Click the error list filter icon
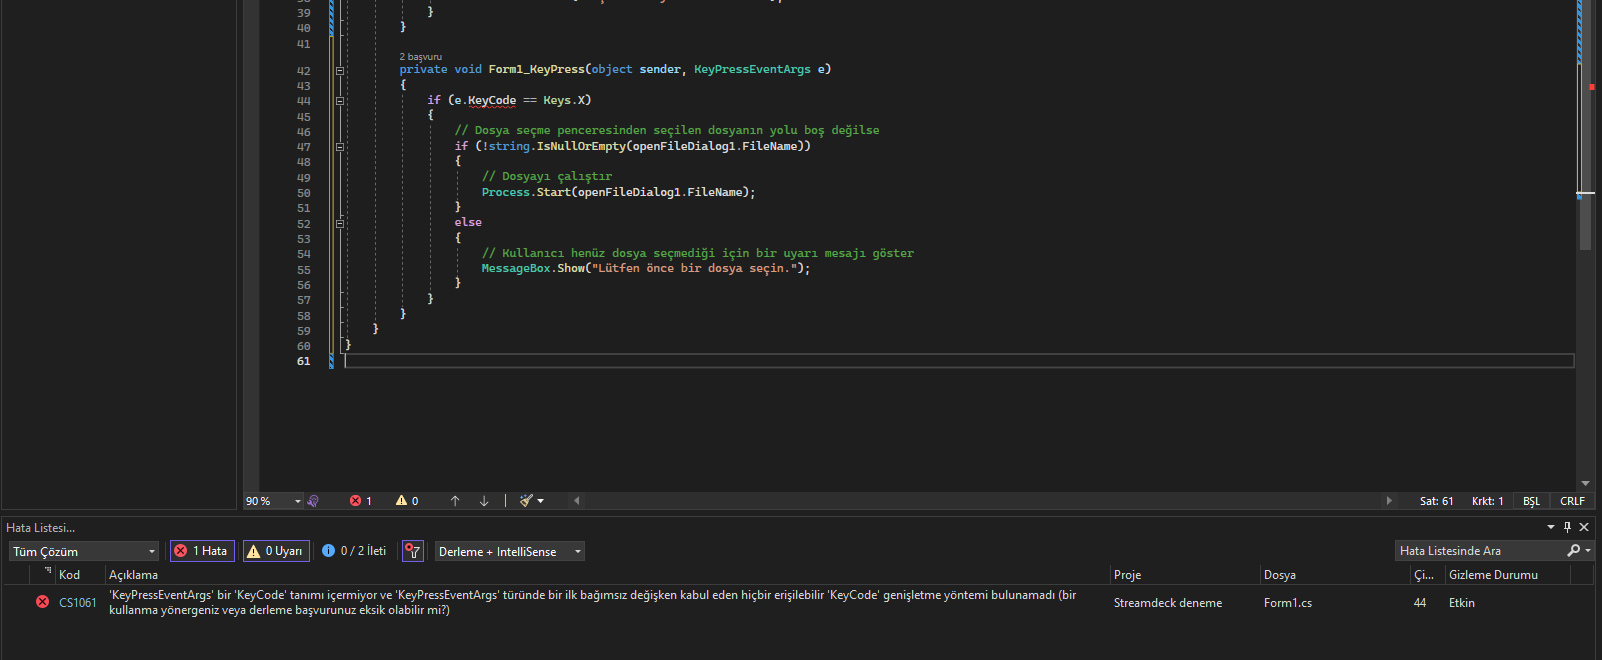This screenshot has height=660, width=1602. tap(412, 551)
